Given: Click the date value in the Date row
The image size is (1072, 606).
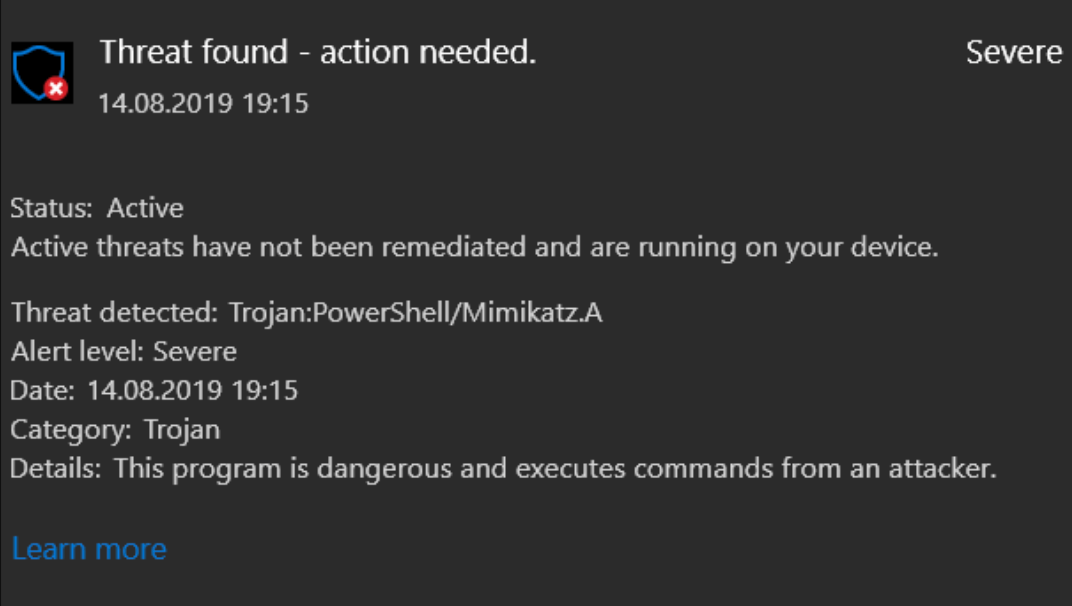Looking at the screenshot, I should pos(193,390).
